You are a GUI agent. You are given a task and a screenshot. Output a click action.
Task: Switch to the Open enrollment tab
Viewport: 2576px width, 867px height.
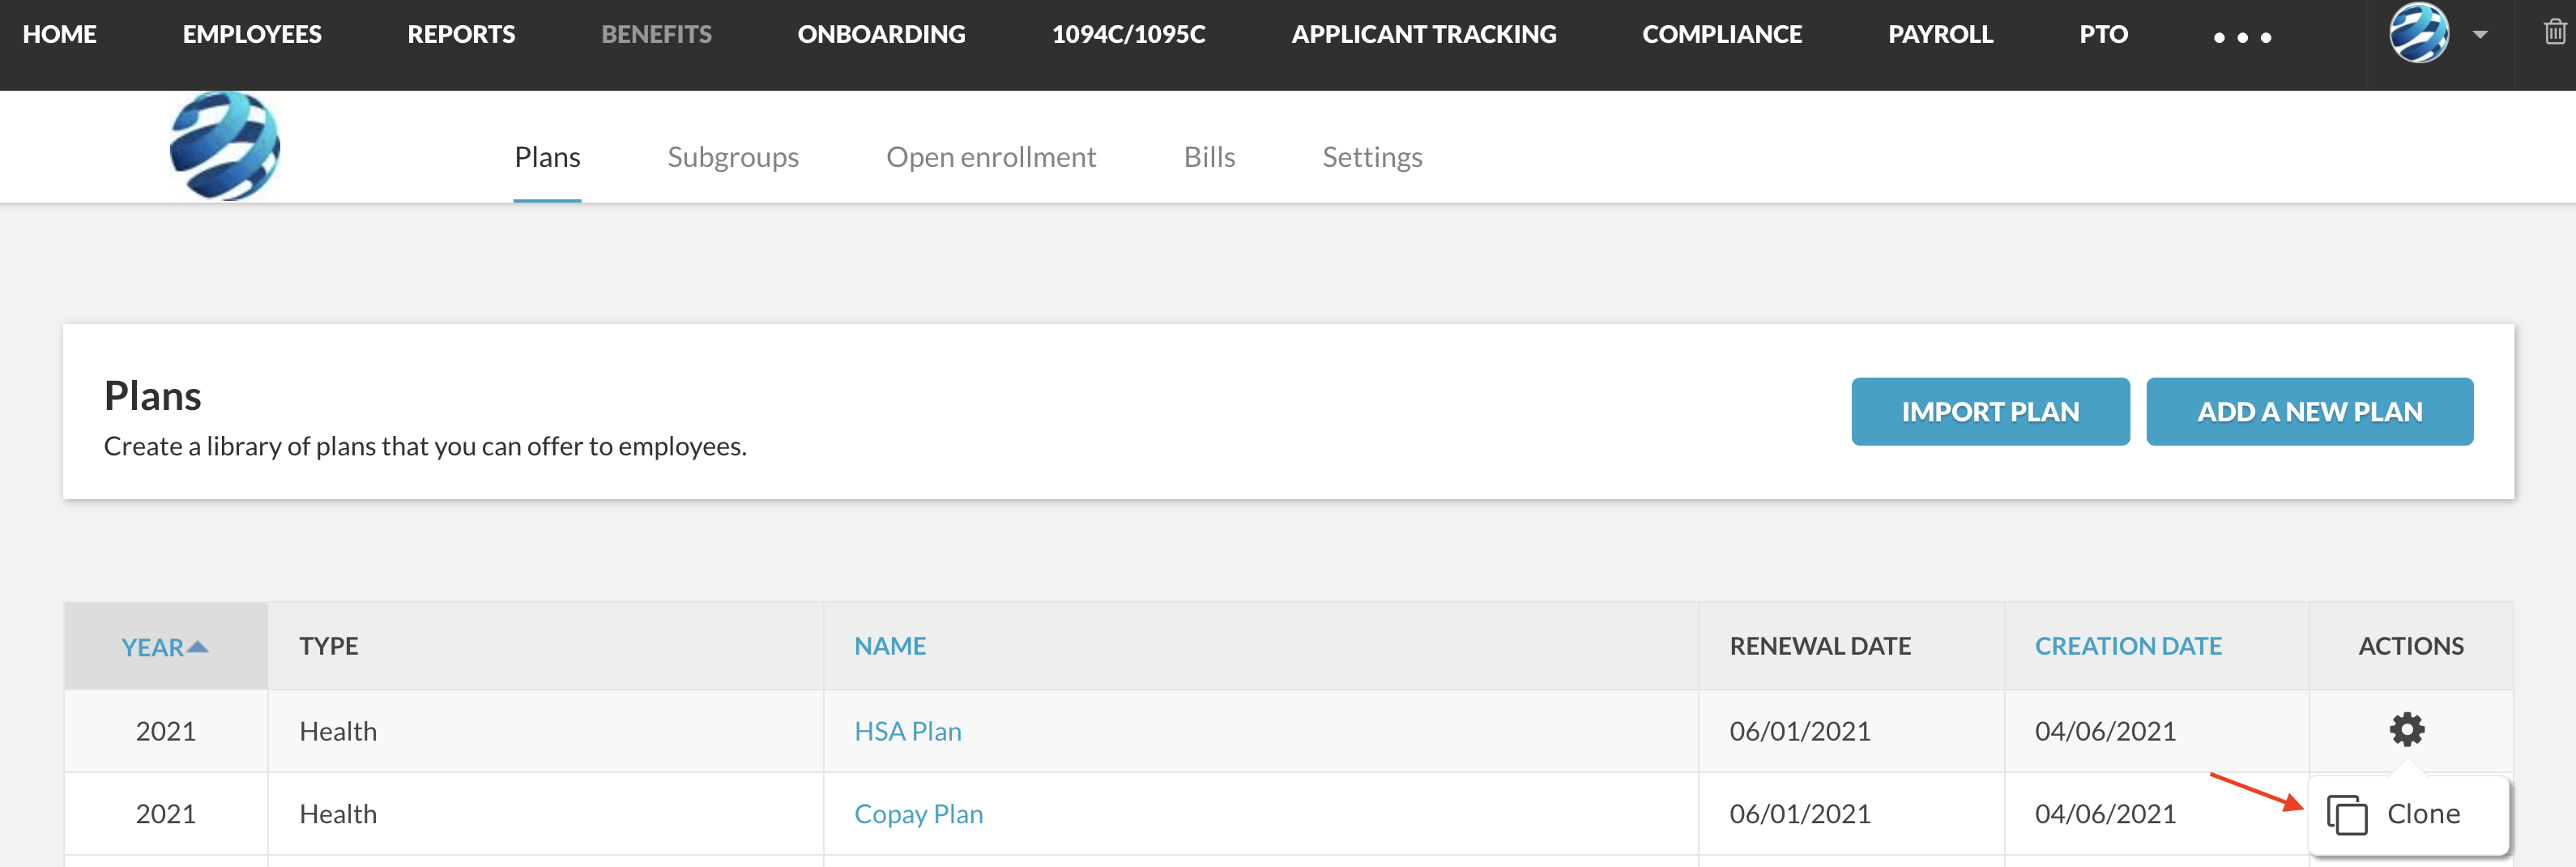coord(991,157)
